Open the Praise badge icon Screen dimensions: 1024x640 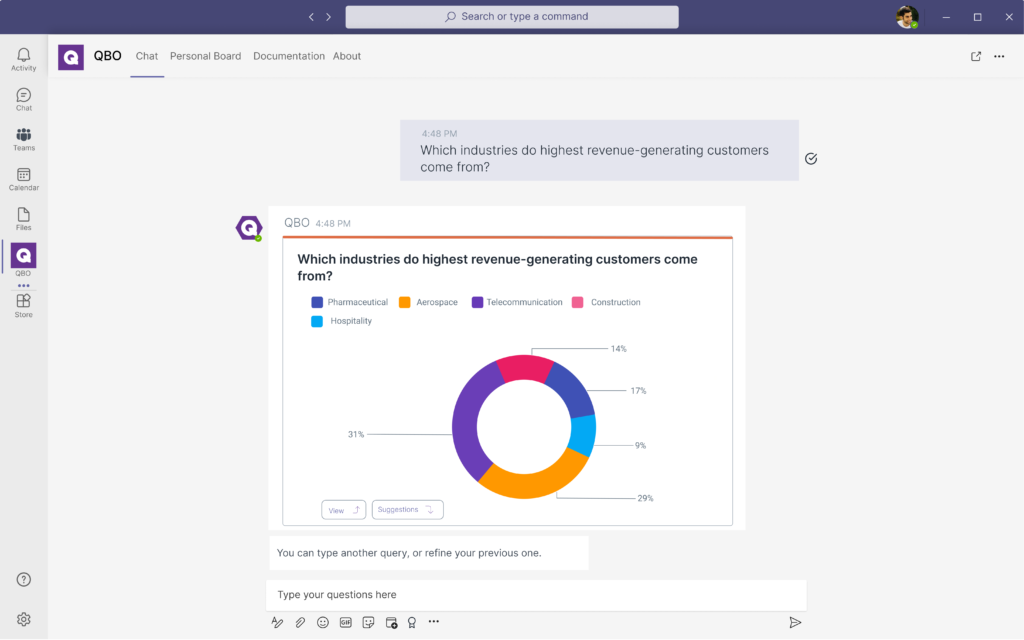(x=411, y=622)
